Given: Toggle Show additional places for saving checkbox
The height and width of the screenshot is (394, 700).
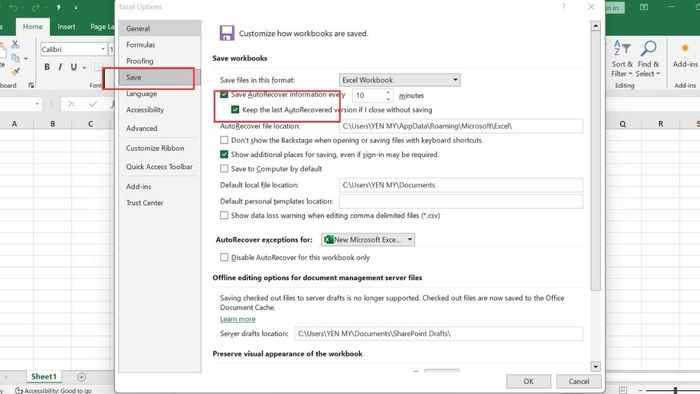Looking at the screenshot, I should [x=224, y=154].
